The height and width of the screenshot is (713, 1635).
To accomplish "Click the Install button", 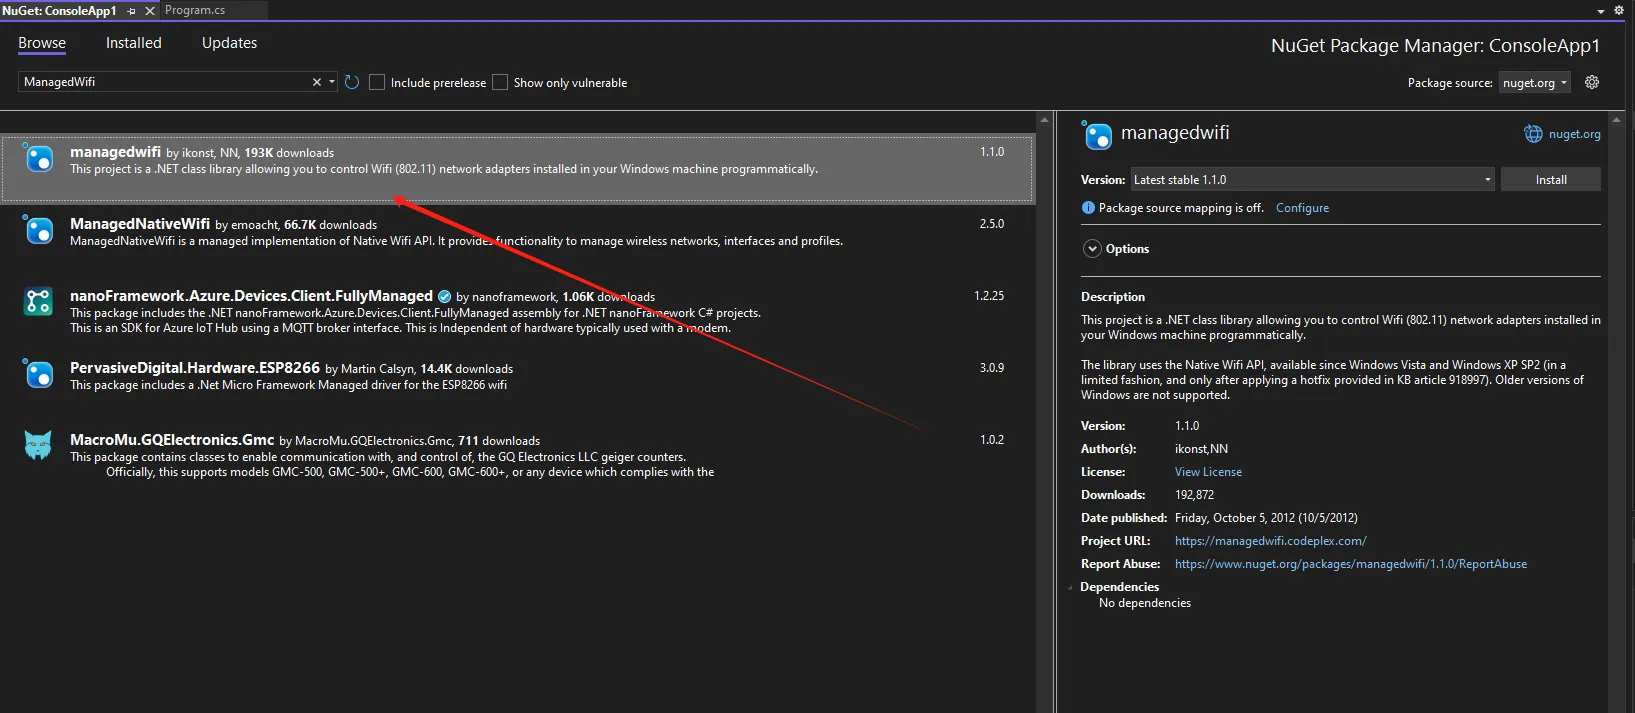I will [1551, 180].
